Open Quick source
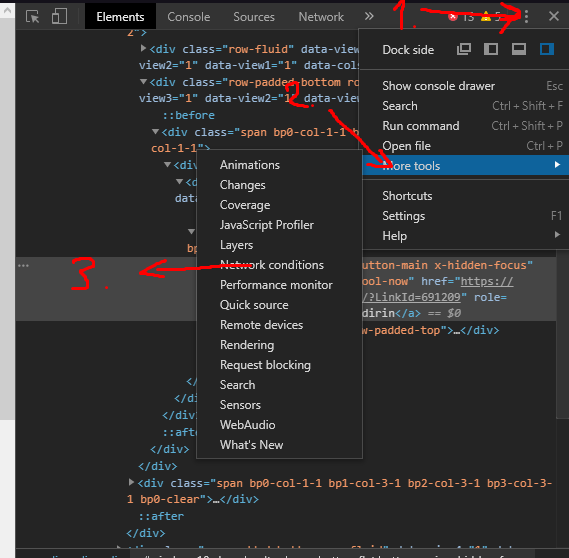This screenshot has width=569, height=558. coord(279,305)
